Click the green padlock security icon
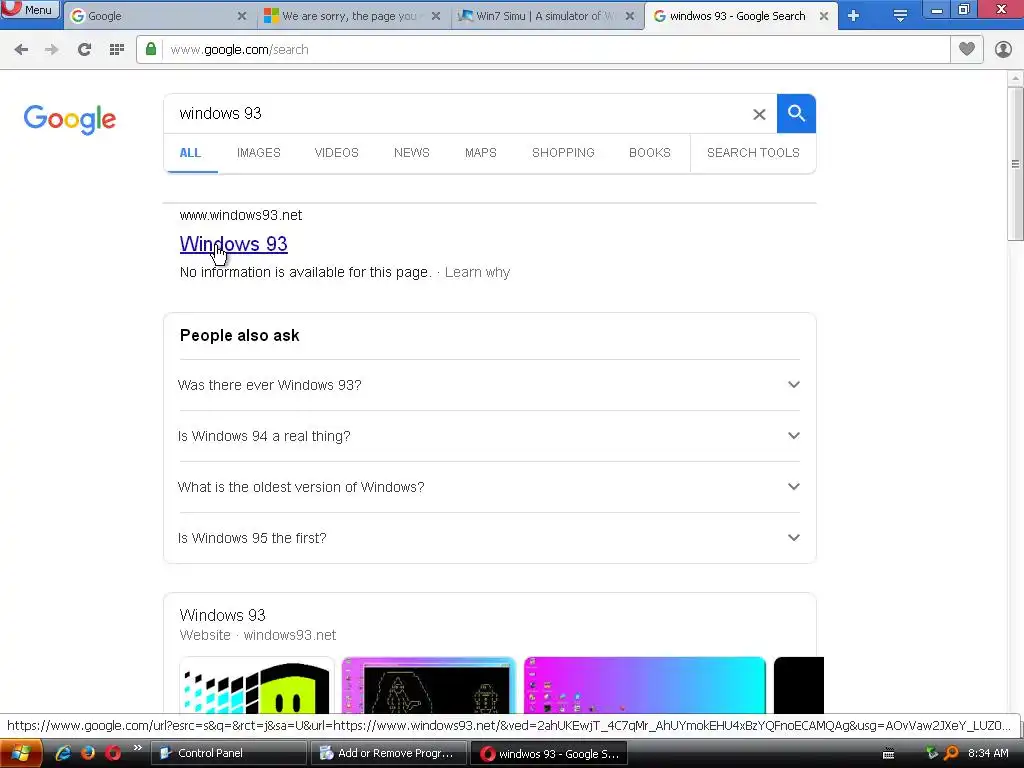Viewport: 1024px width, 768px height. pos(151,49)
